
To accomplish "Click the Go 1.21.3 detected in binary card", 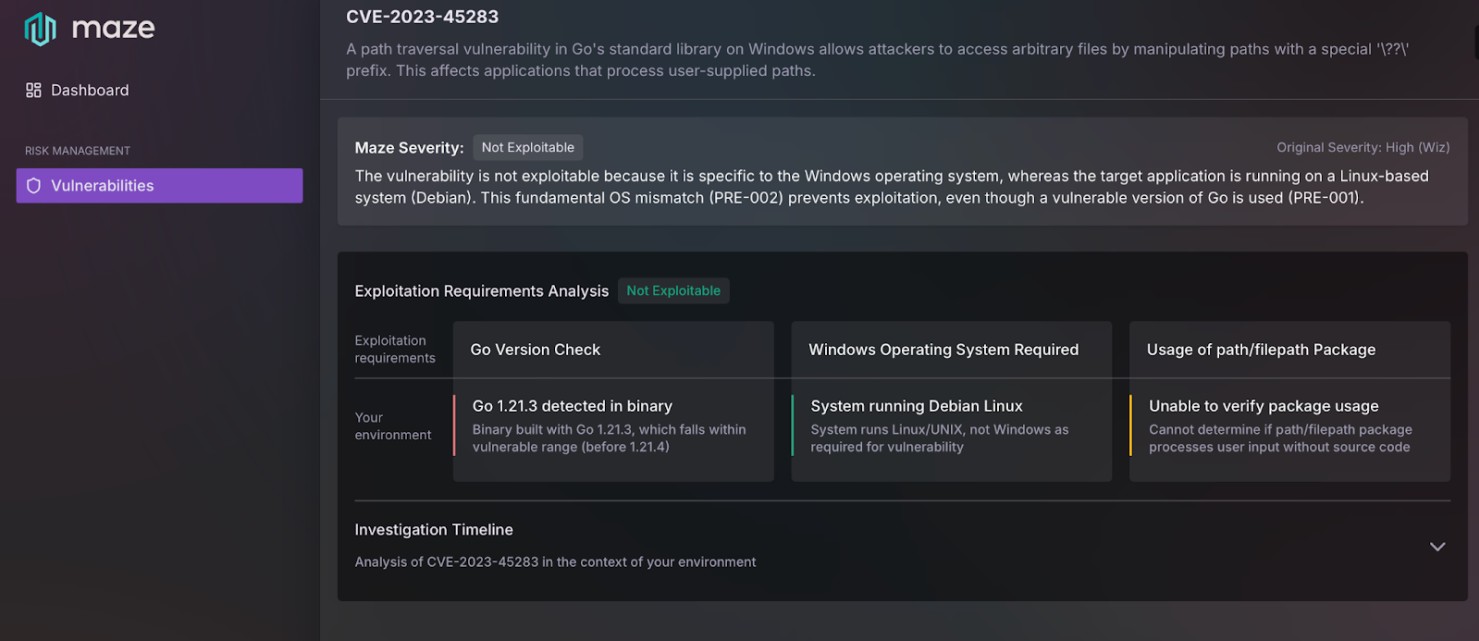I will pos(612,426).
